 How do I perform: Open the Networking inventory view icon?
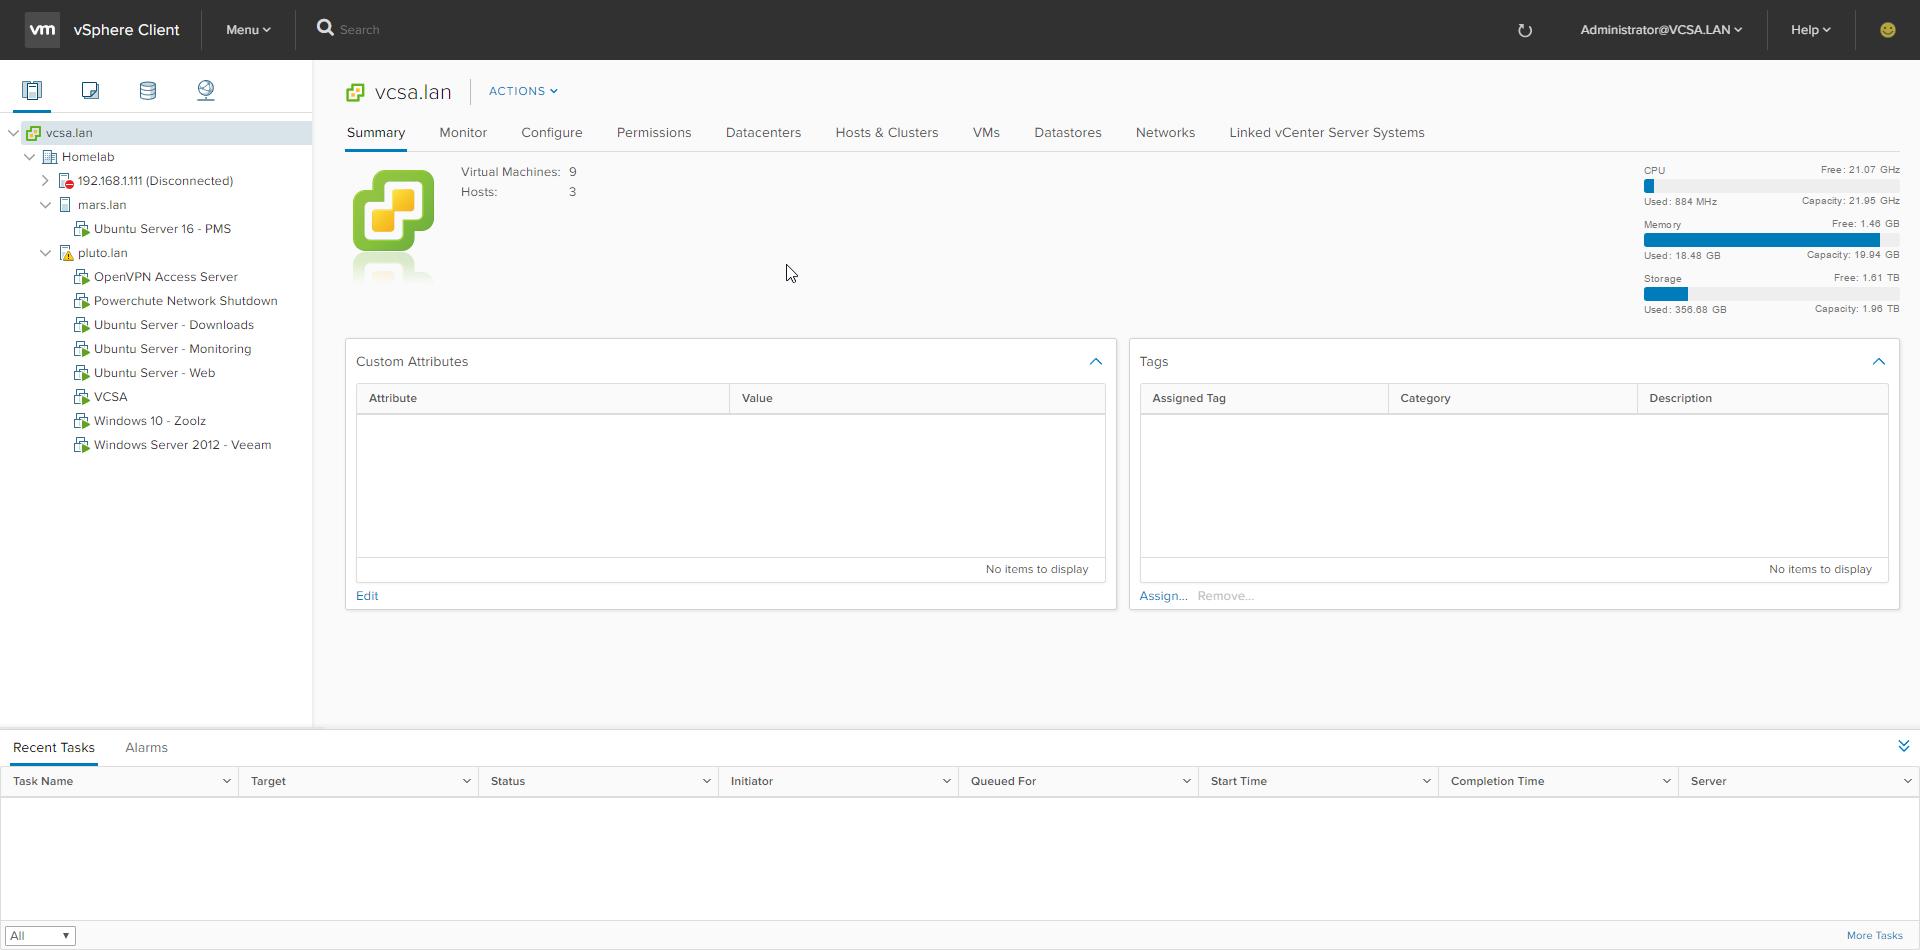coord(206,91)
